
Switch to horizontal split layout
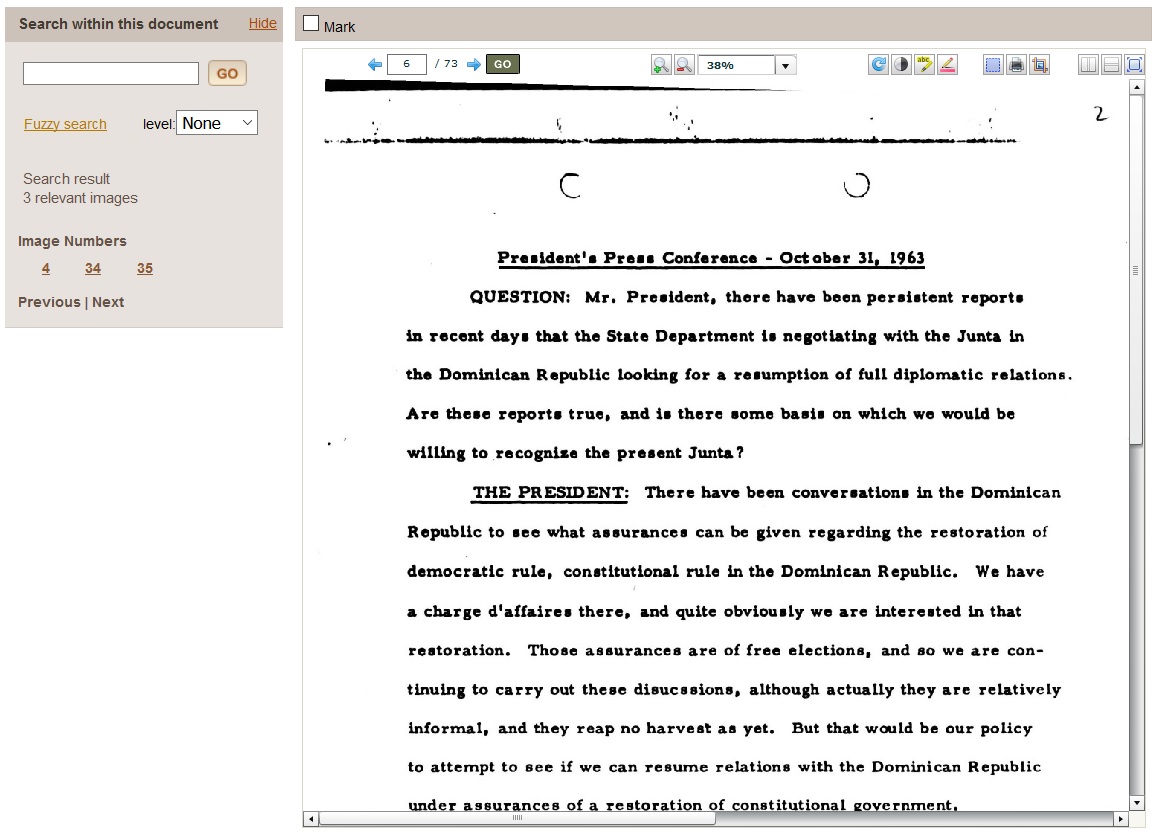(1111, 64)
